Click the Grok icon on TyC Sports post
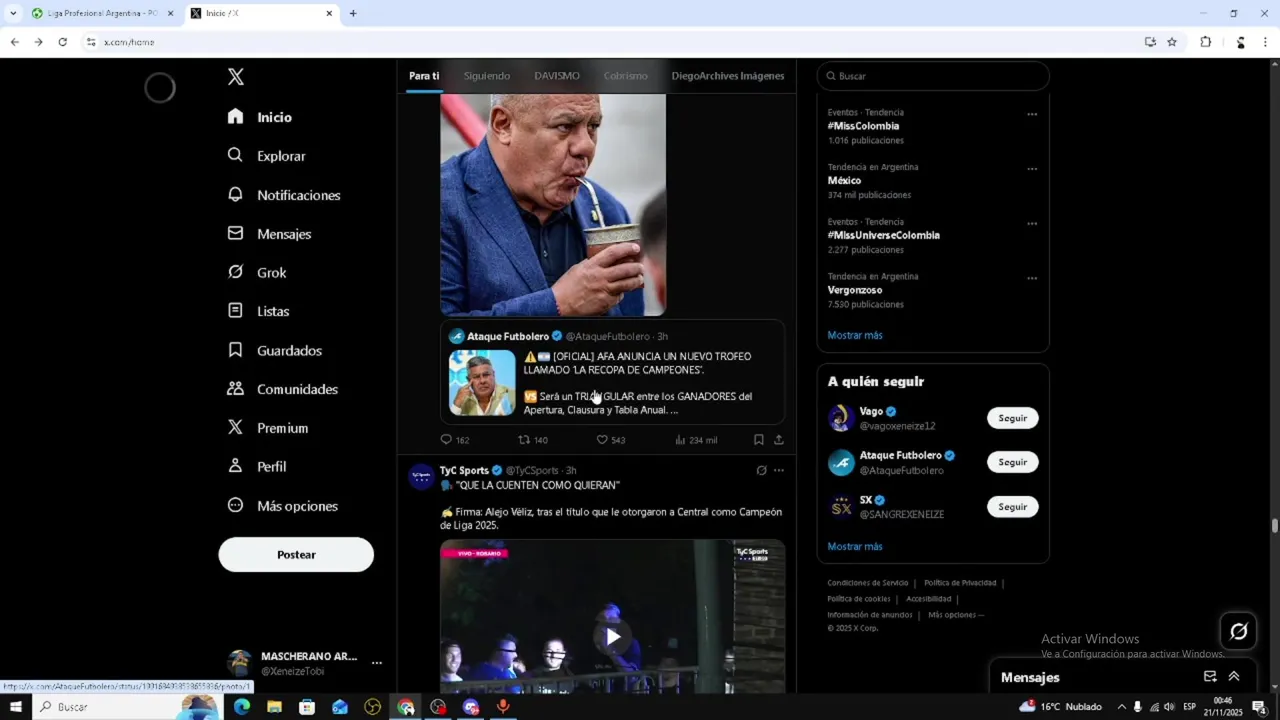Screen dimensions: 1280x720 coord(761,470)
